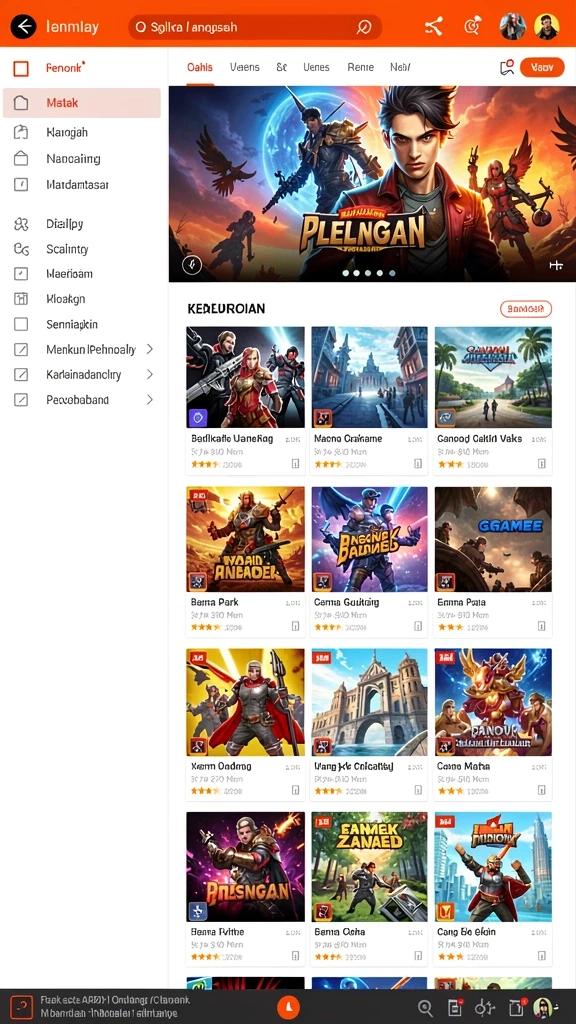Open the share icon in top bar

click(x=434, y=27)
